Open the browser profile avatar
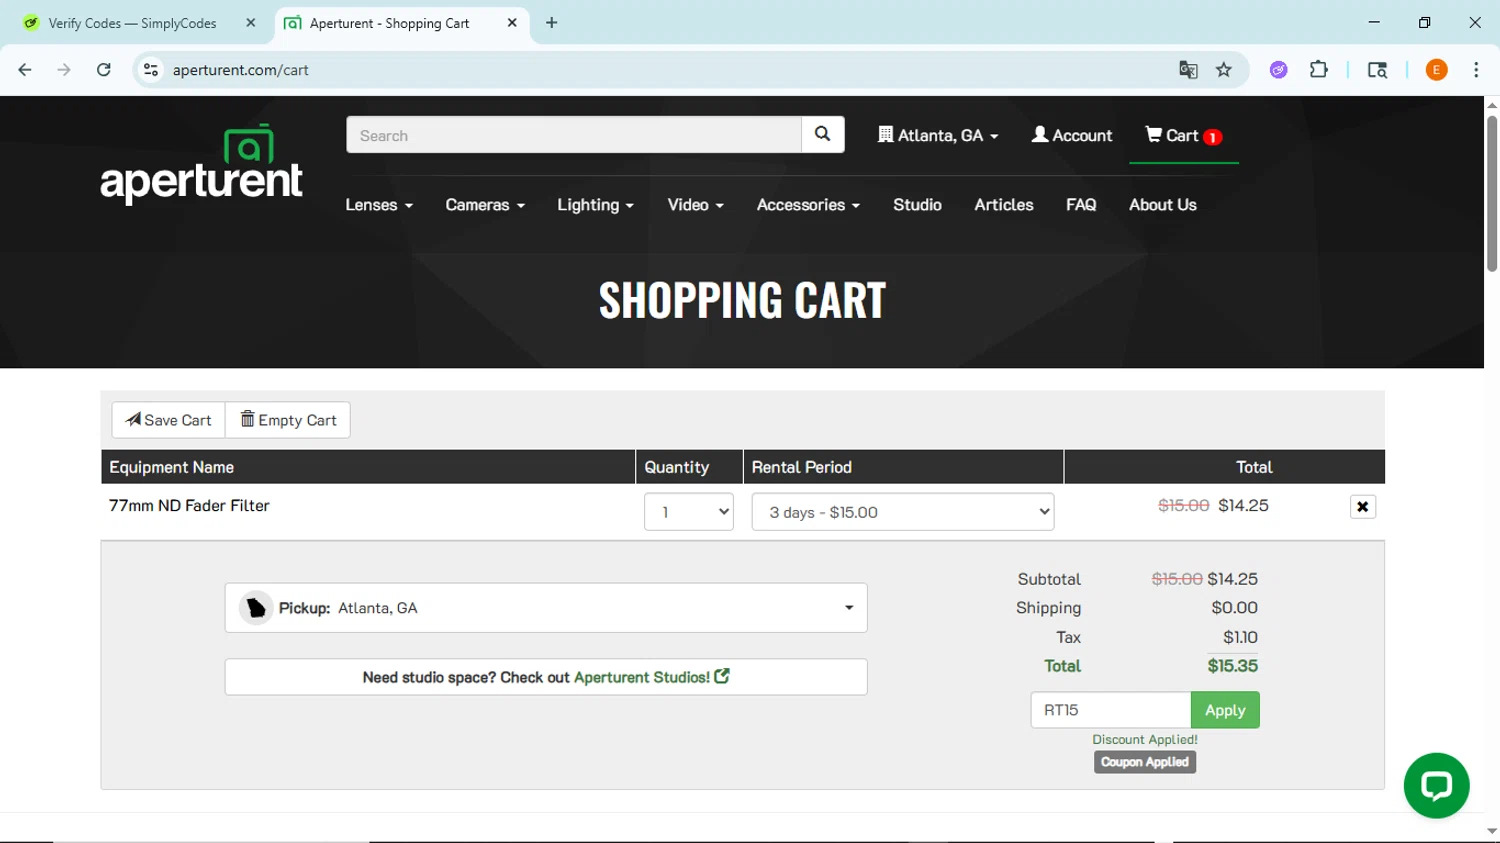This screenshot has height=843, width=1500. tap(1436, 70)
